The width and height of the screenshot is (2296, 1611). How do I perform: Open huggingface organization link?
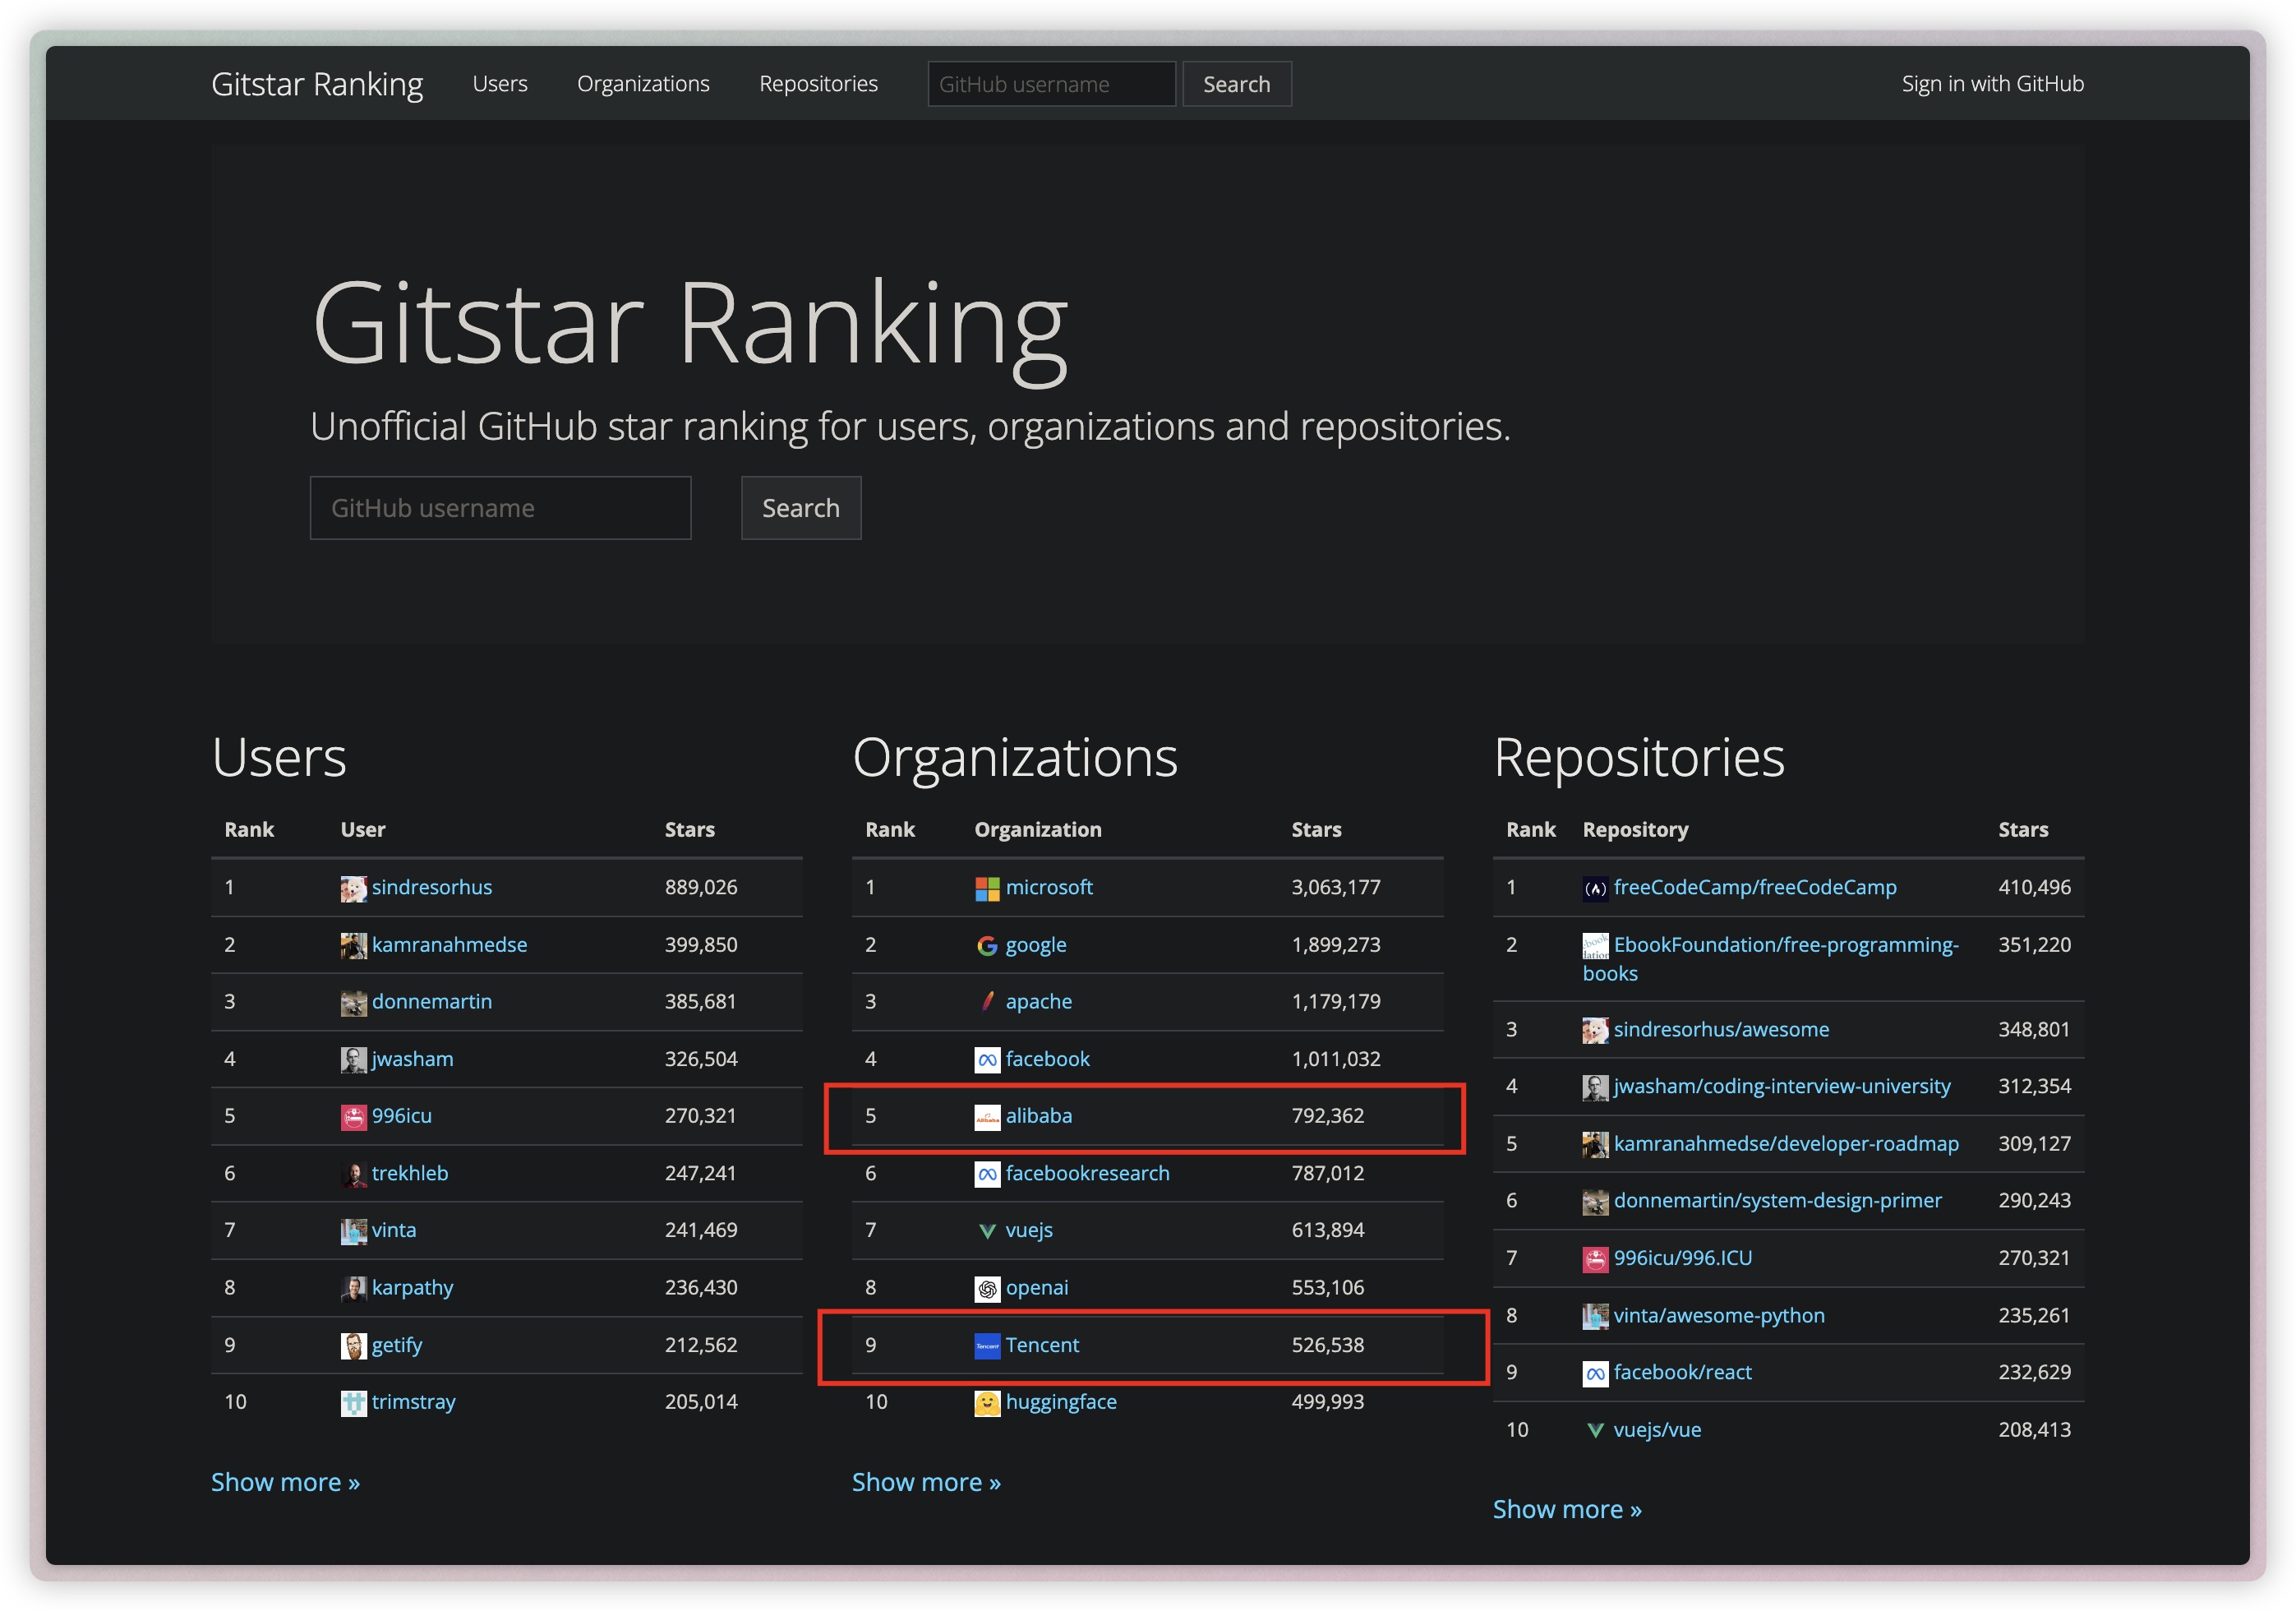(x=1061, y=1402)
